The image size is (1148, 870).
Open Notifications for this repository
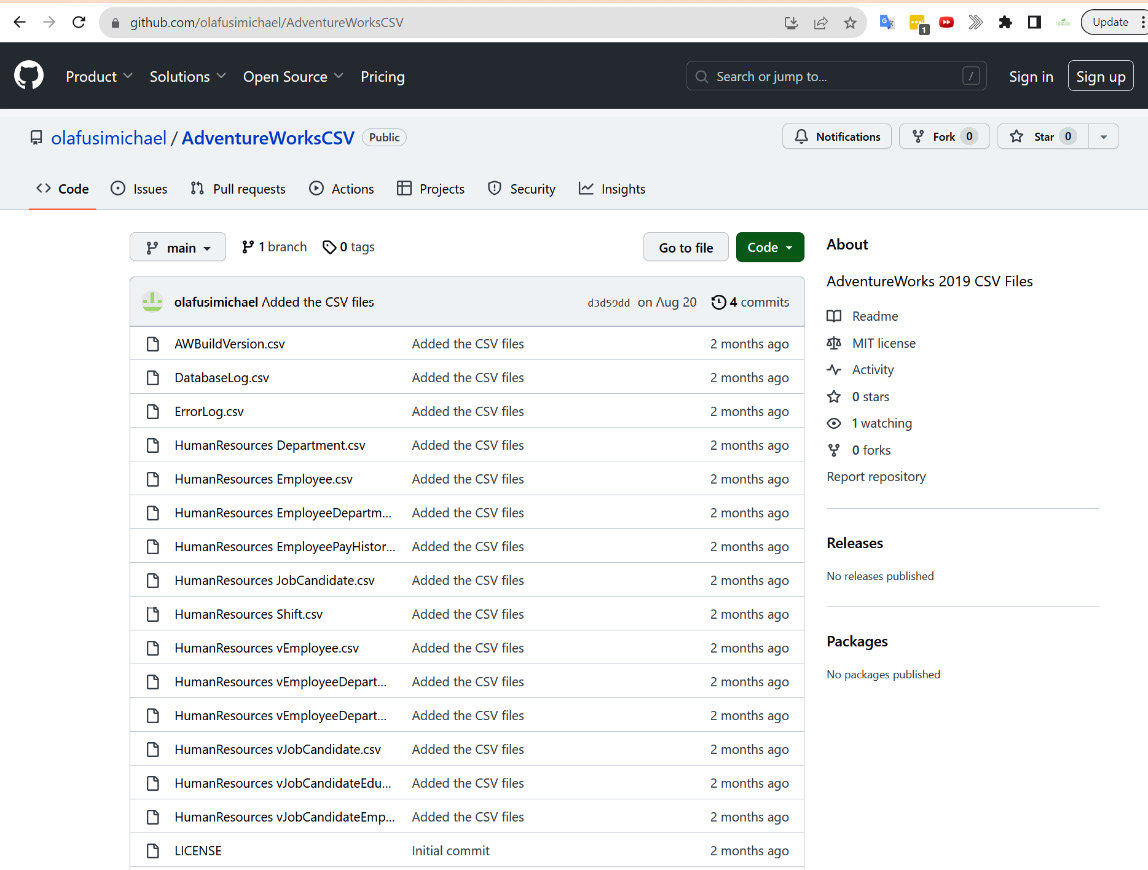pos(837,137)
